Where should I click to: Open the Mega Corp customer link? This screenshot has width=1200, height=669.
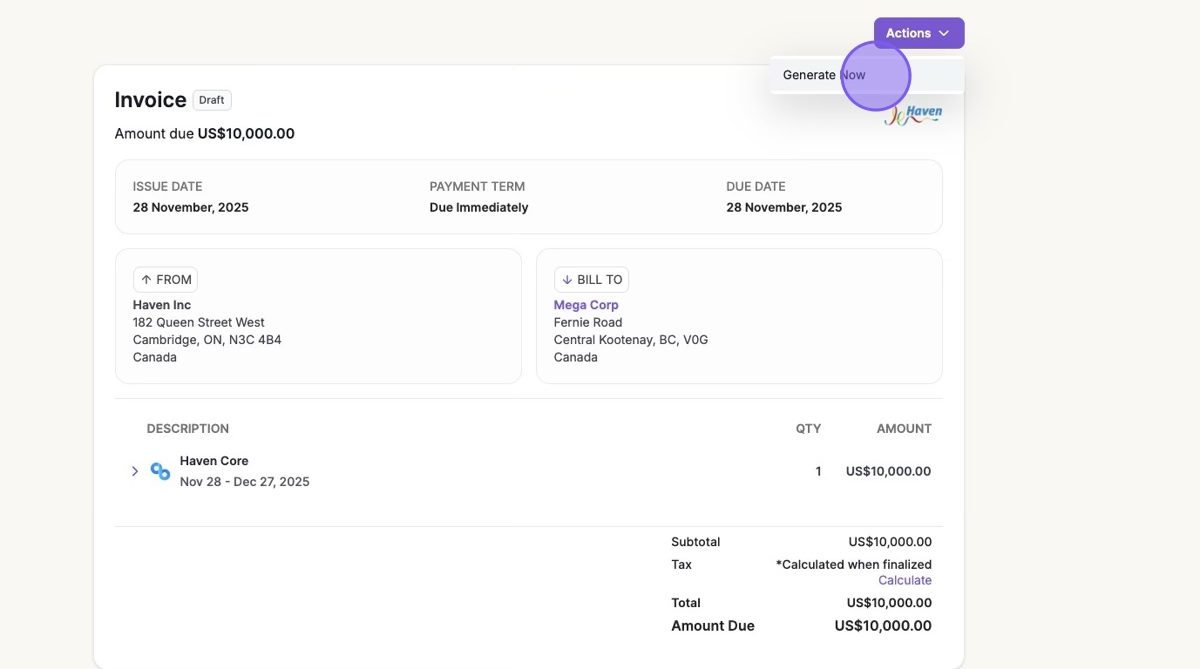pyautogui.click(x=586, y=305)
